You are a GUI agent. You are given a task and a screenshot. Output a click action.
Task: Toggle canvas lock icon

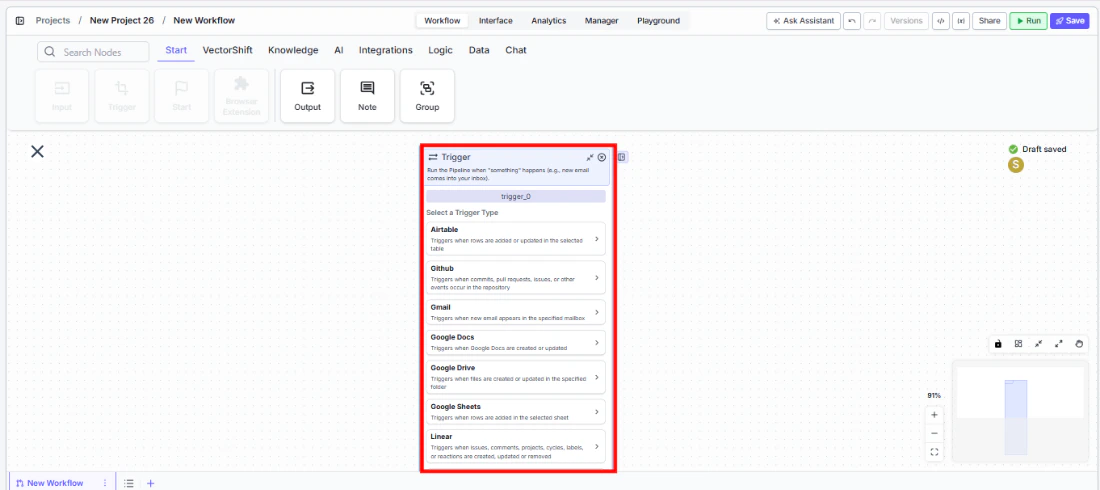998,344
